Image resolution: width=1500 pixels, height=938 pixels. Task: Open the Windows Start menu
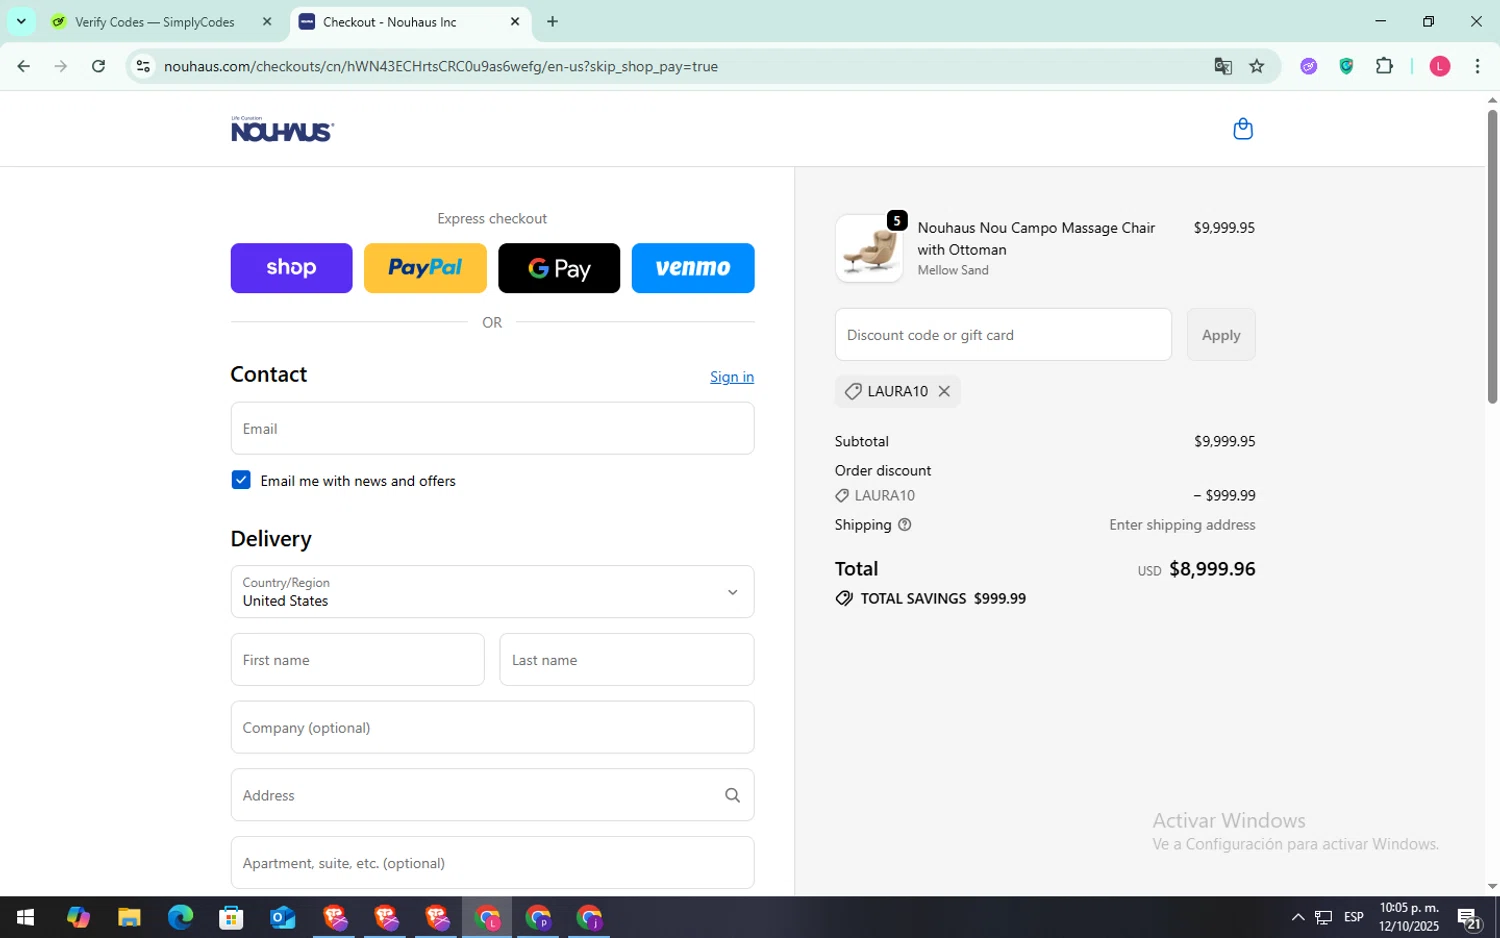click(26, 917)
